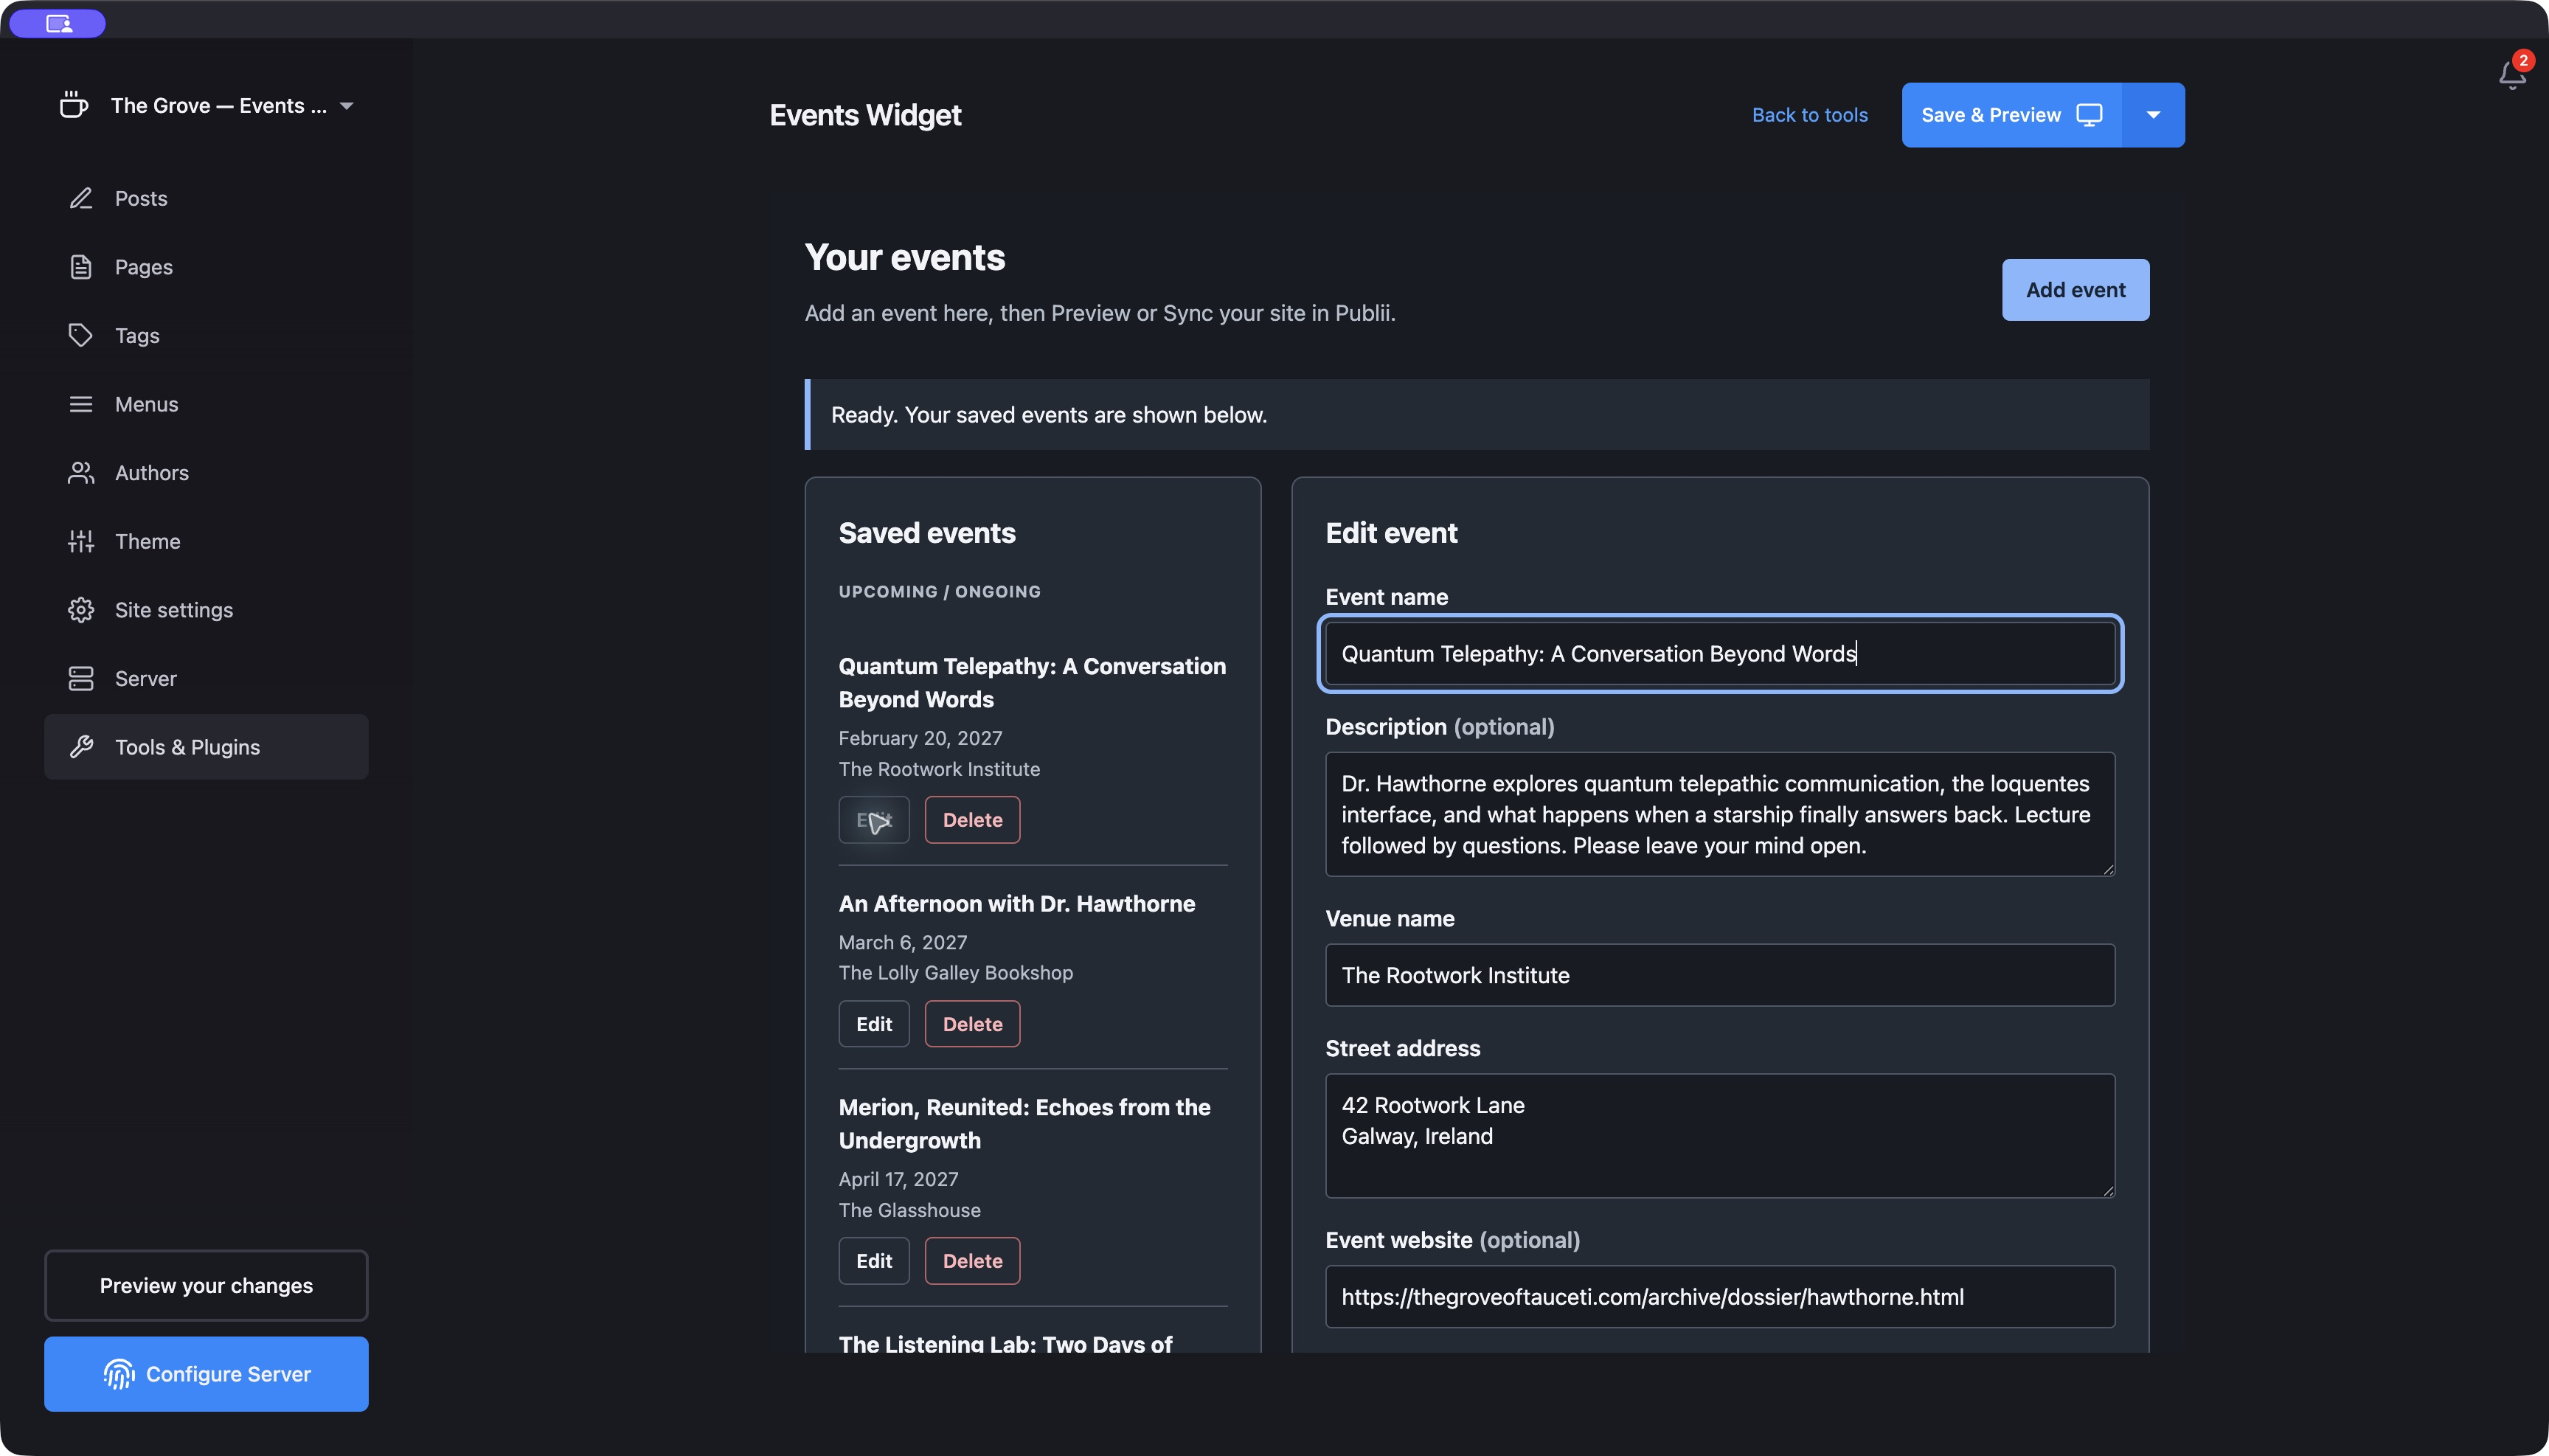Open the Save & Preview dropdown arrow
This screenshot has width=2549, height=1456.
click(2153, 115)
